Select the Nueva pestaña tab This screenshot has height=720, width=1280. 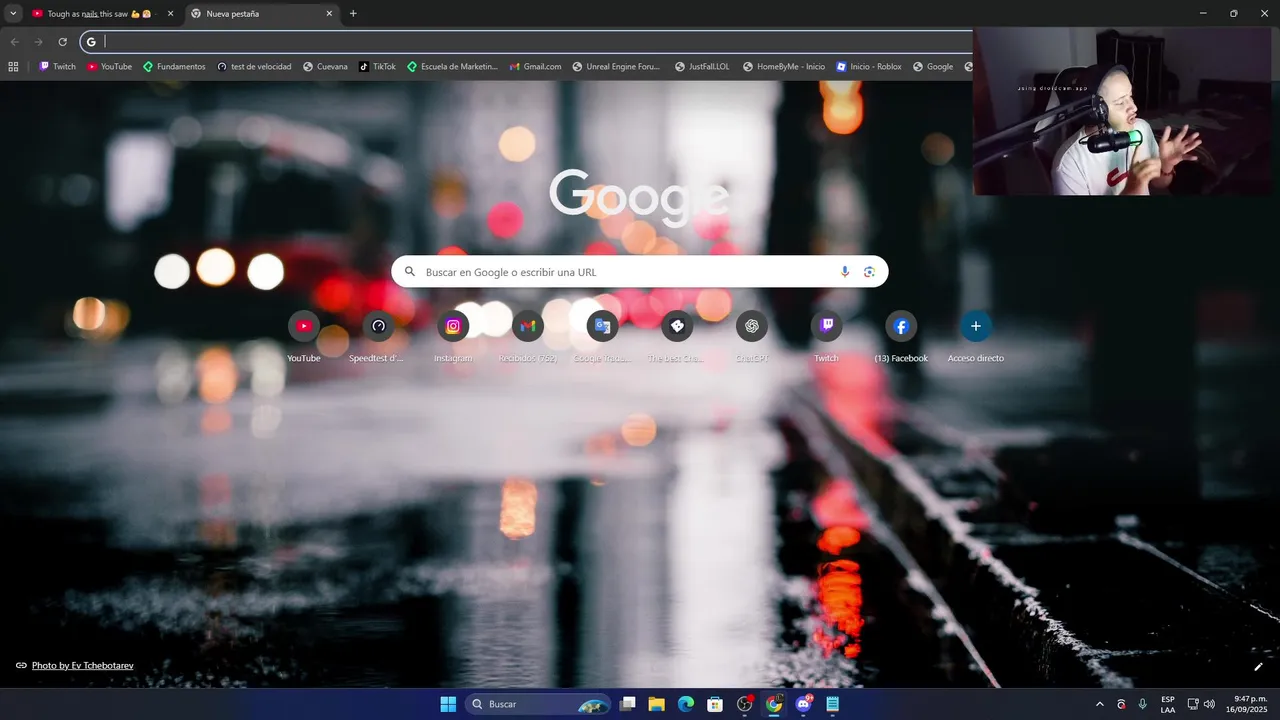pyautogui.click(x=262, y=14)
